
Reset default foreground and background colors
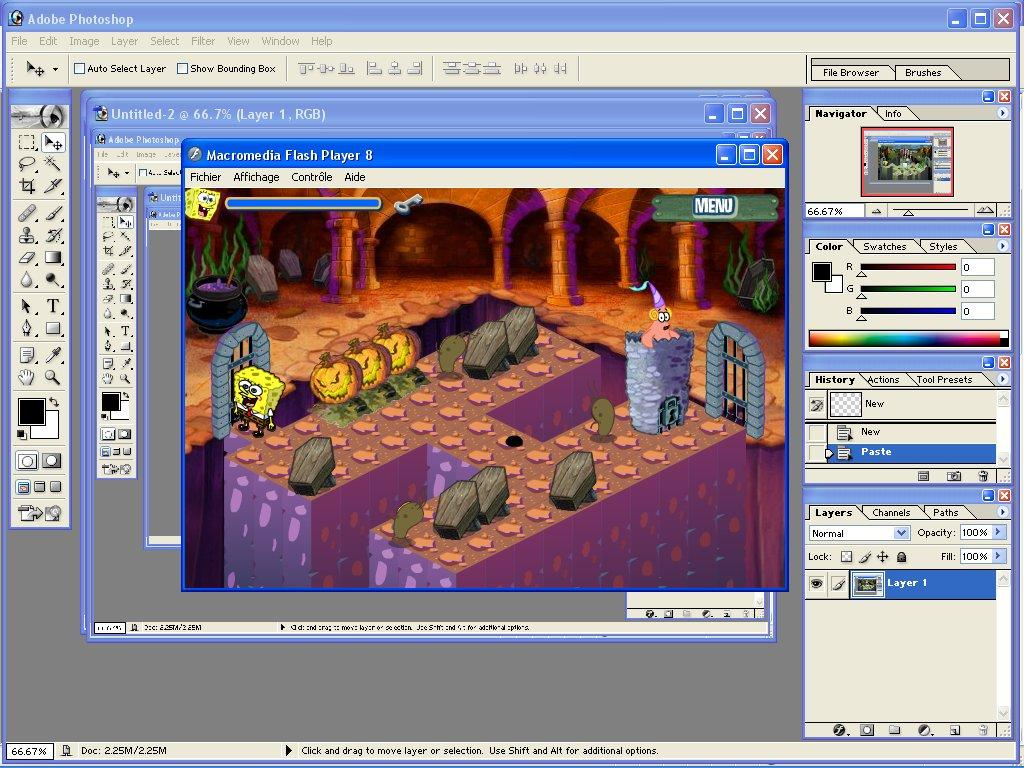click(22, 434)
